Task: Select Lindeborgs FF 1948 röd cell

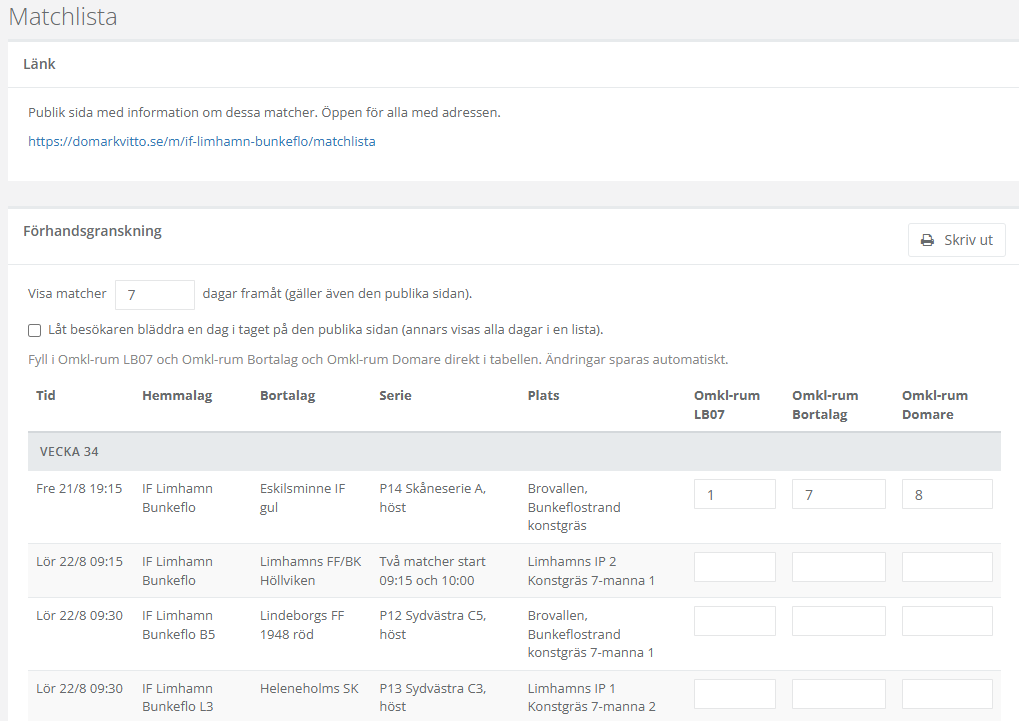Action: pyautogui.click(x=302, y=625)
